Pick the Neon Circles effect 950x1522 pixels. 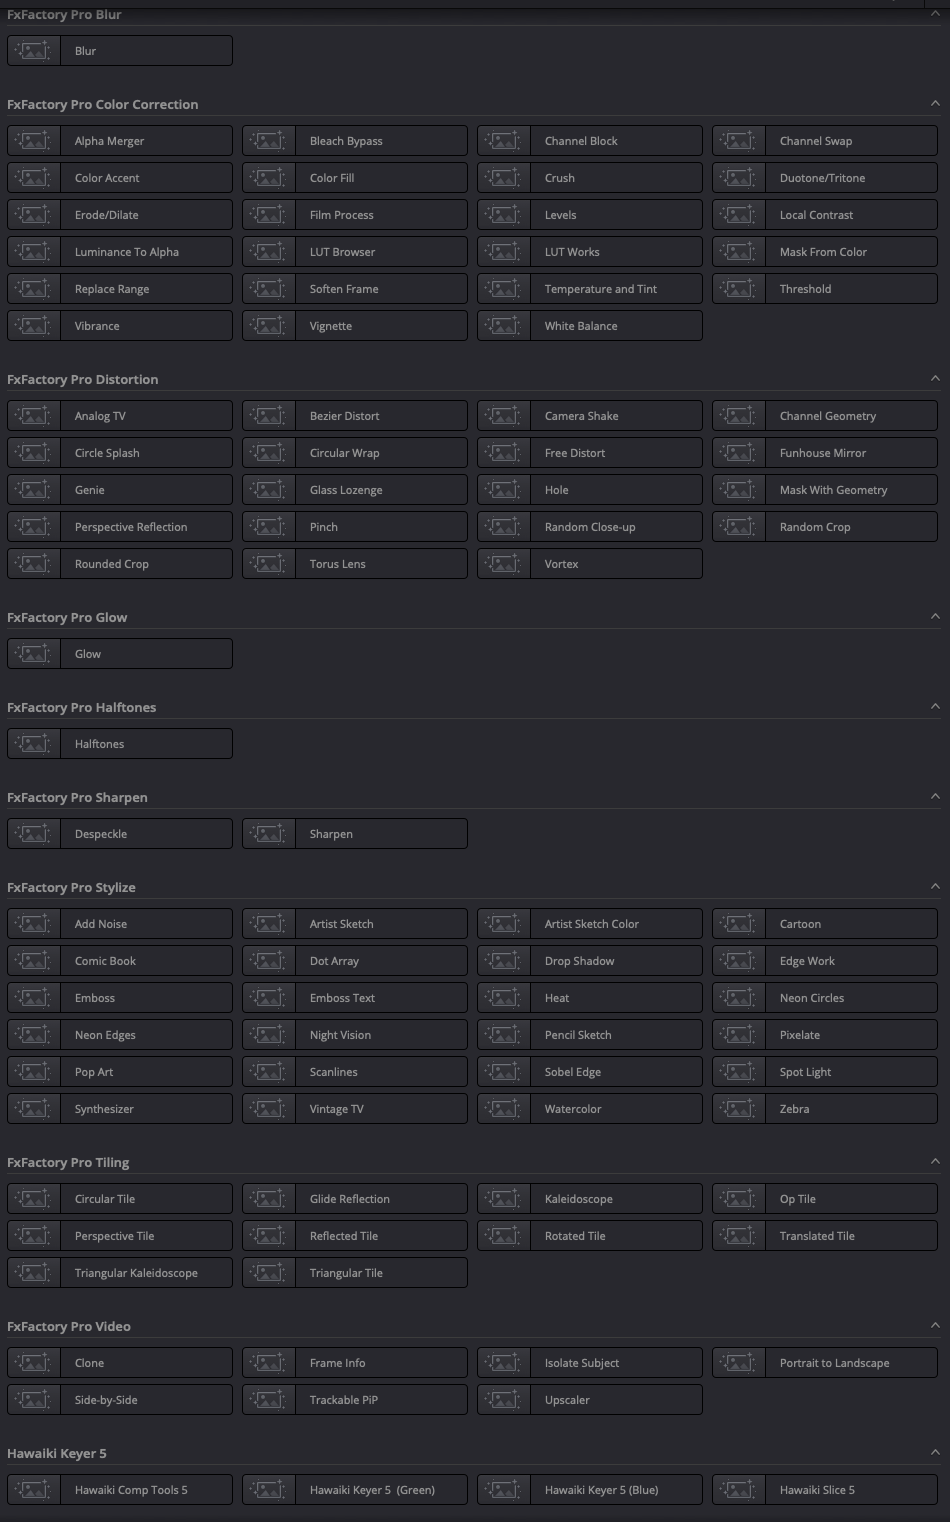click(x=825, y=998)
